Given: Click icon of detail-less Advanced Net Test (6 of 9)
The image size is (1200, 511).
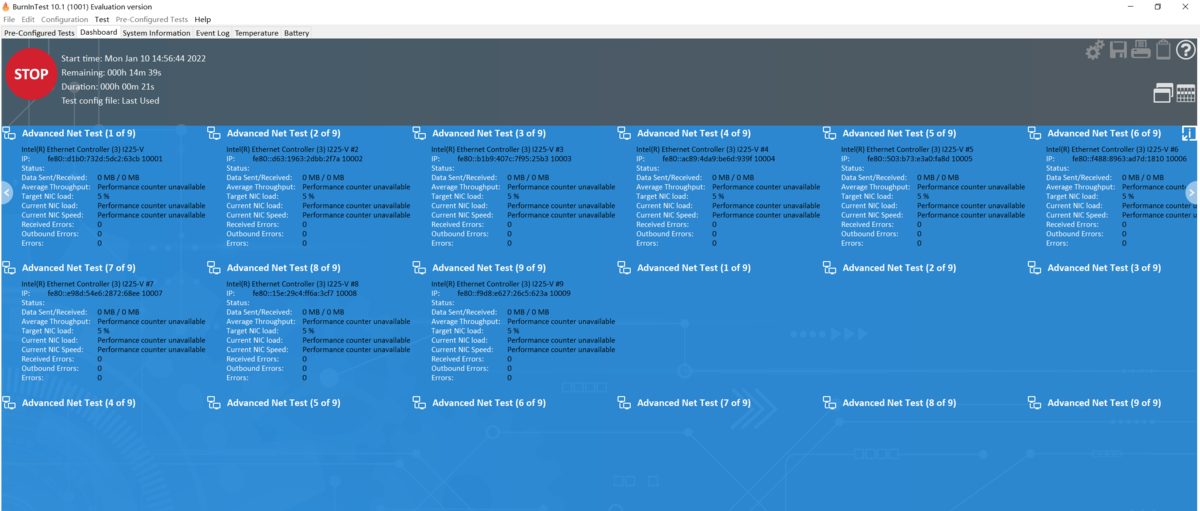Looking at the screenshot, I should pyautogui.click(x=419, y=402).
